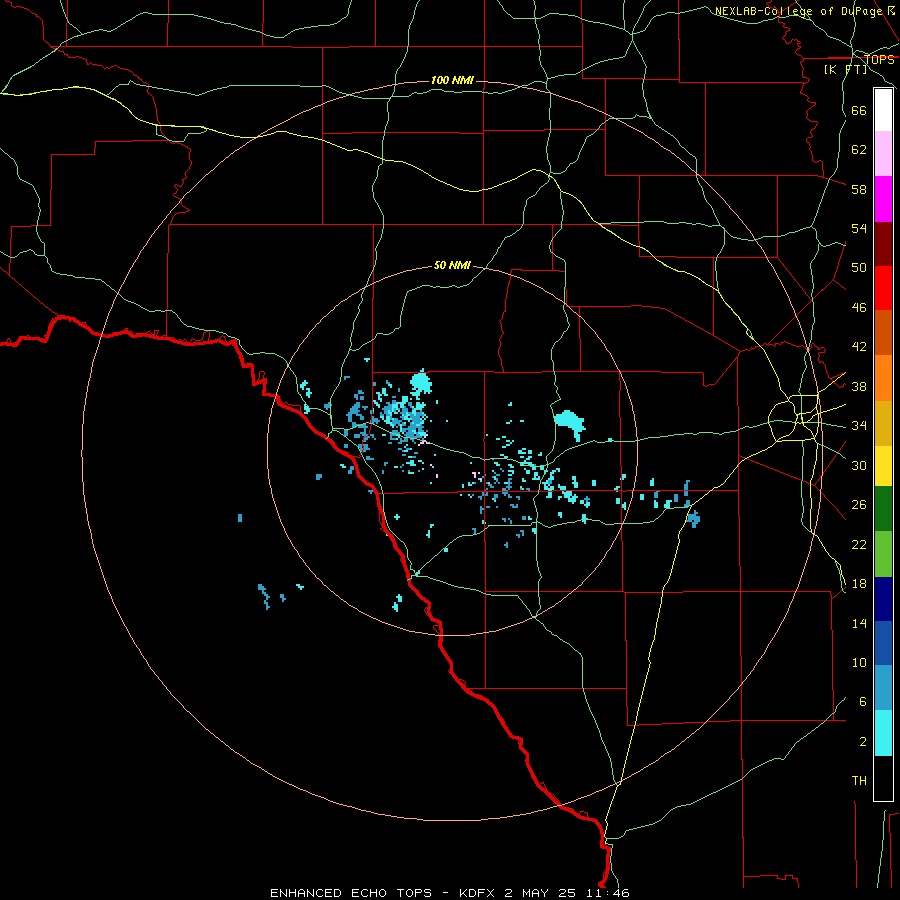
Task: Select the light green legend swatch
Action: pyautogui.click(x=883, y=554)
